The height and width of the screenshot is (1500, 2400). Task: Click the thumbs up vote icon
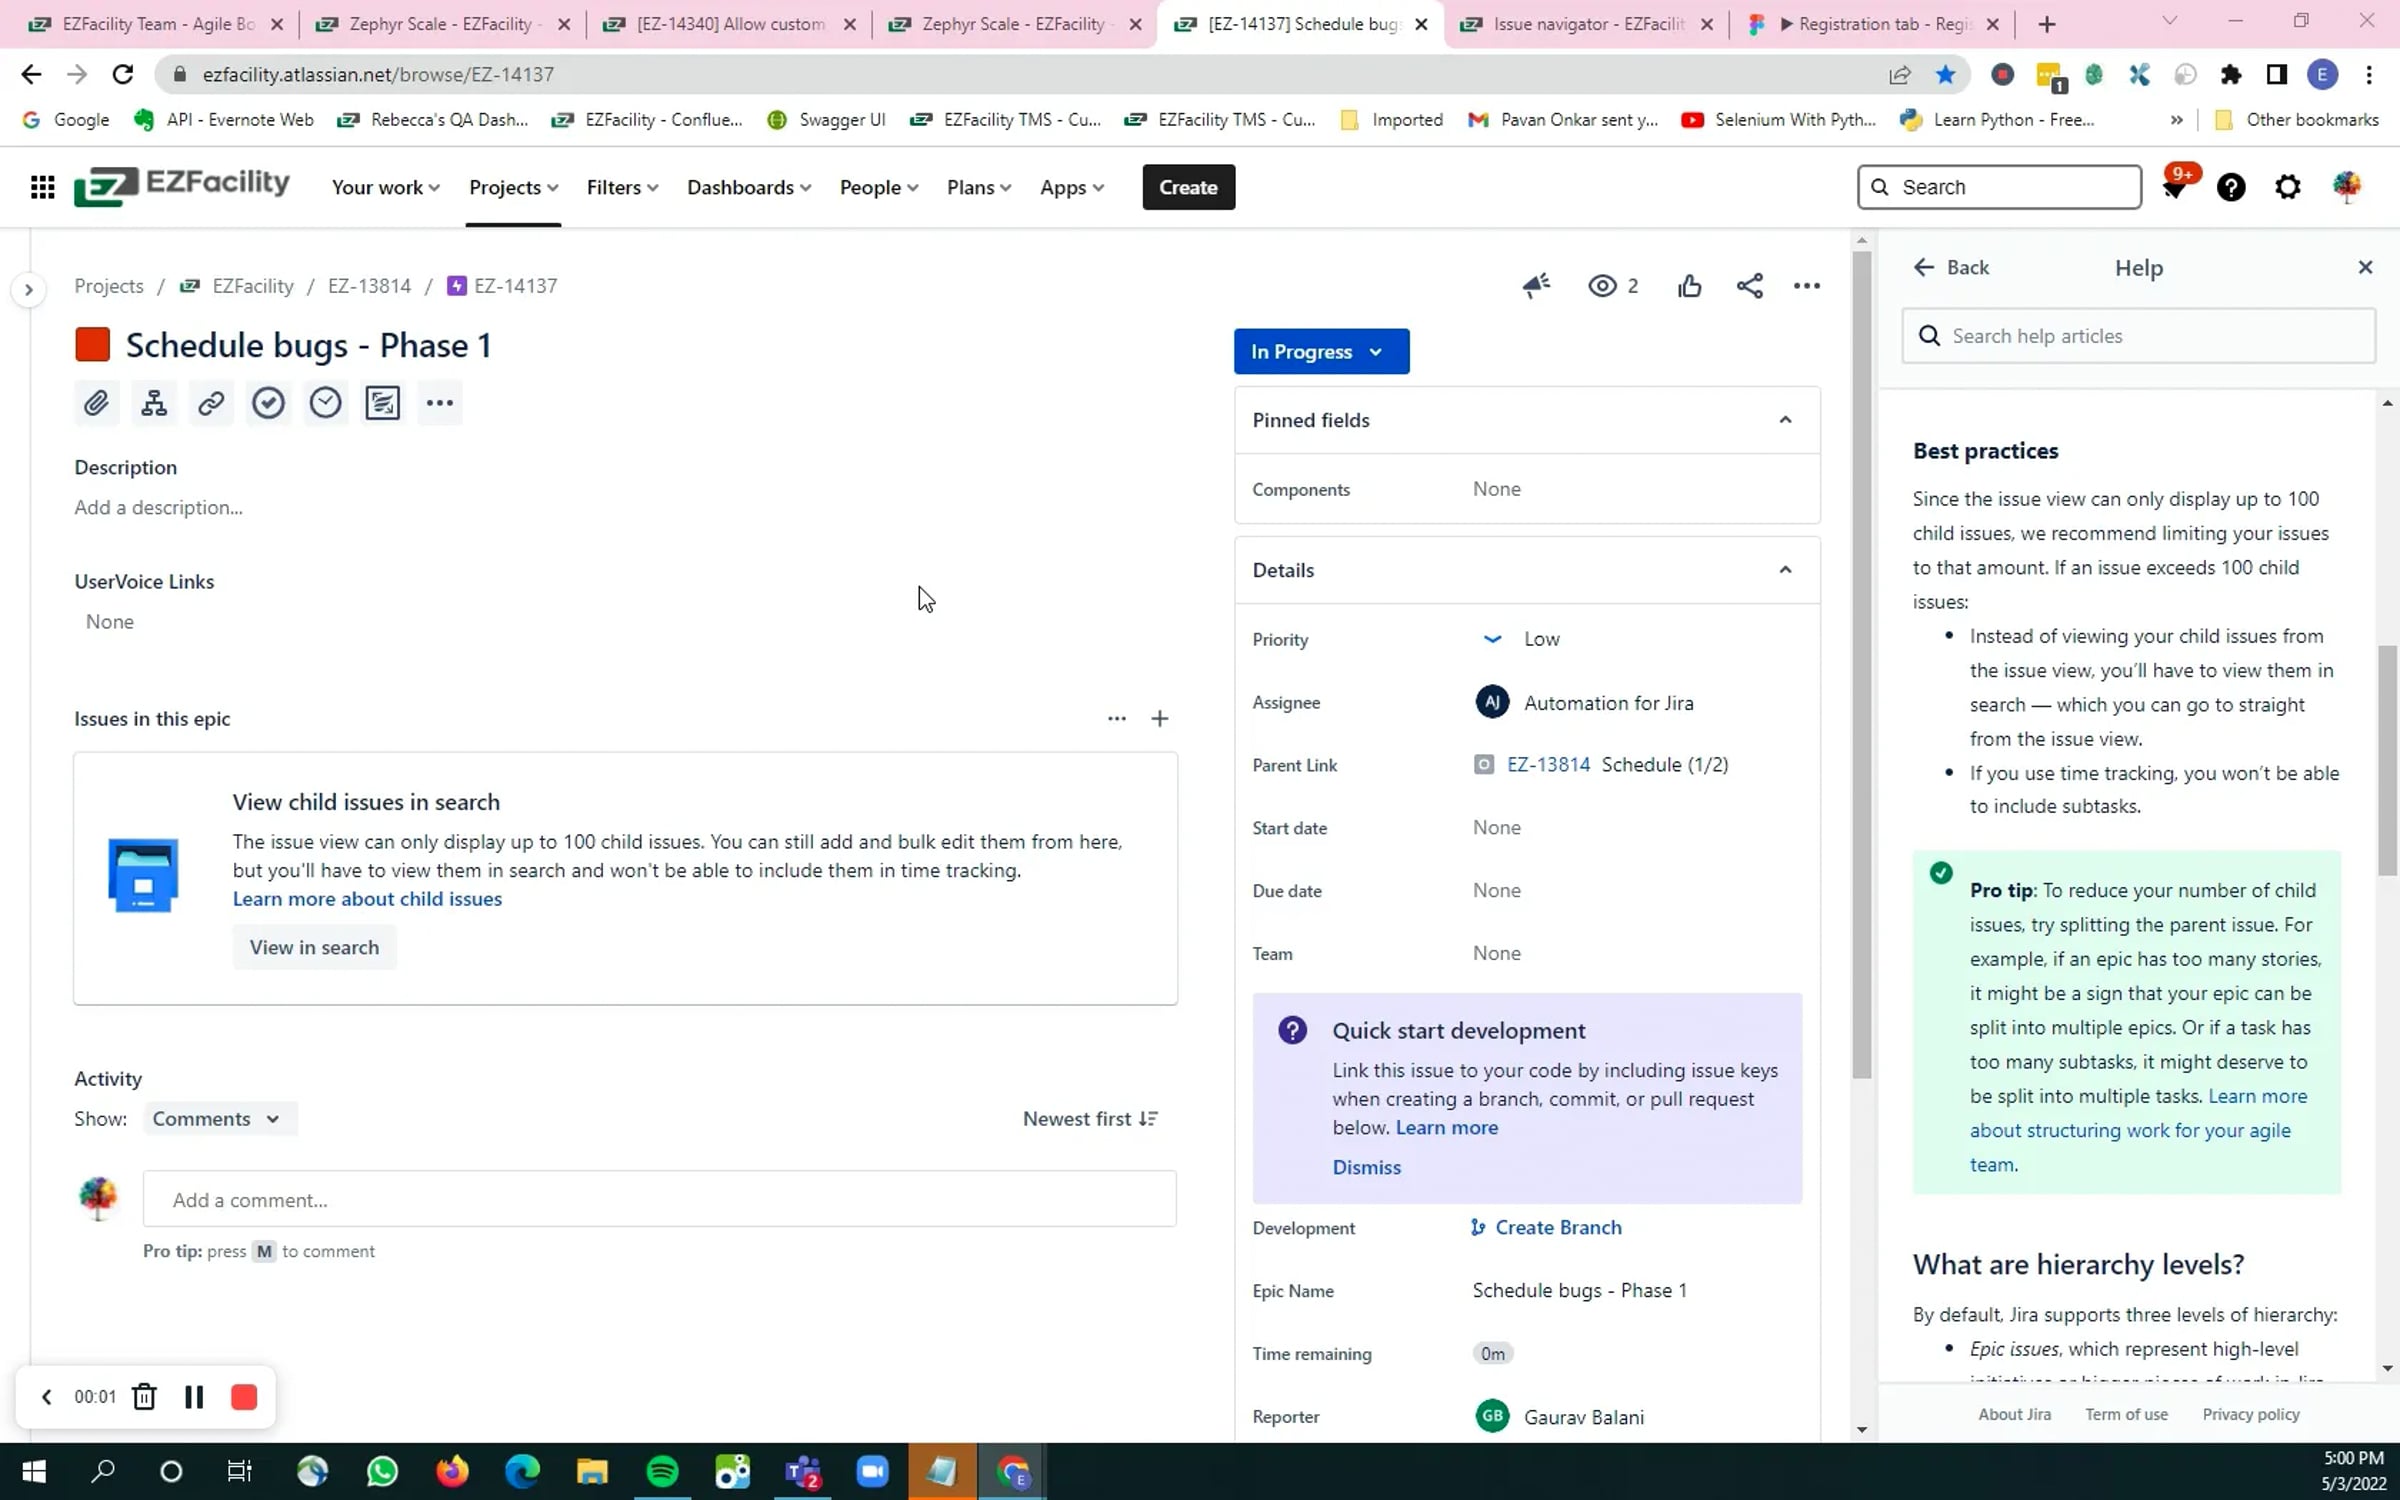tap(1689, 286)
